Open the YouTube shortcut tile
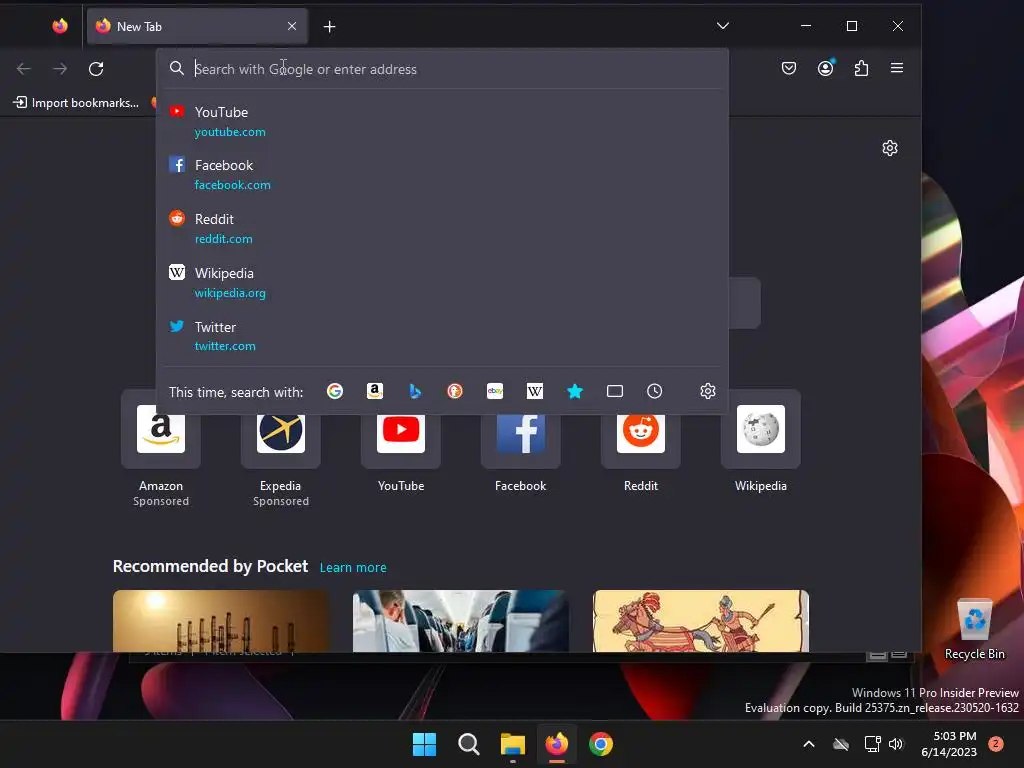The width and height of the screenshot is (1024, 768). tap(401, 442)
